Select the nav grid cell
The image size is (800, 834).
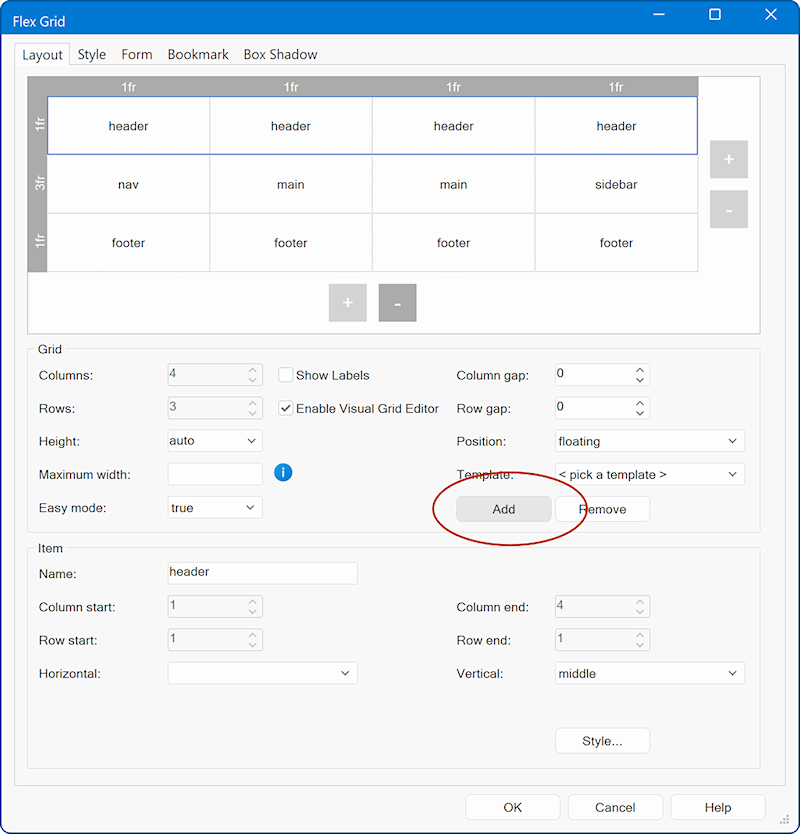(x=128, y=184)
